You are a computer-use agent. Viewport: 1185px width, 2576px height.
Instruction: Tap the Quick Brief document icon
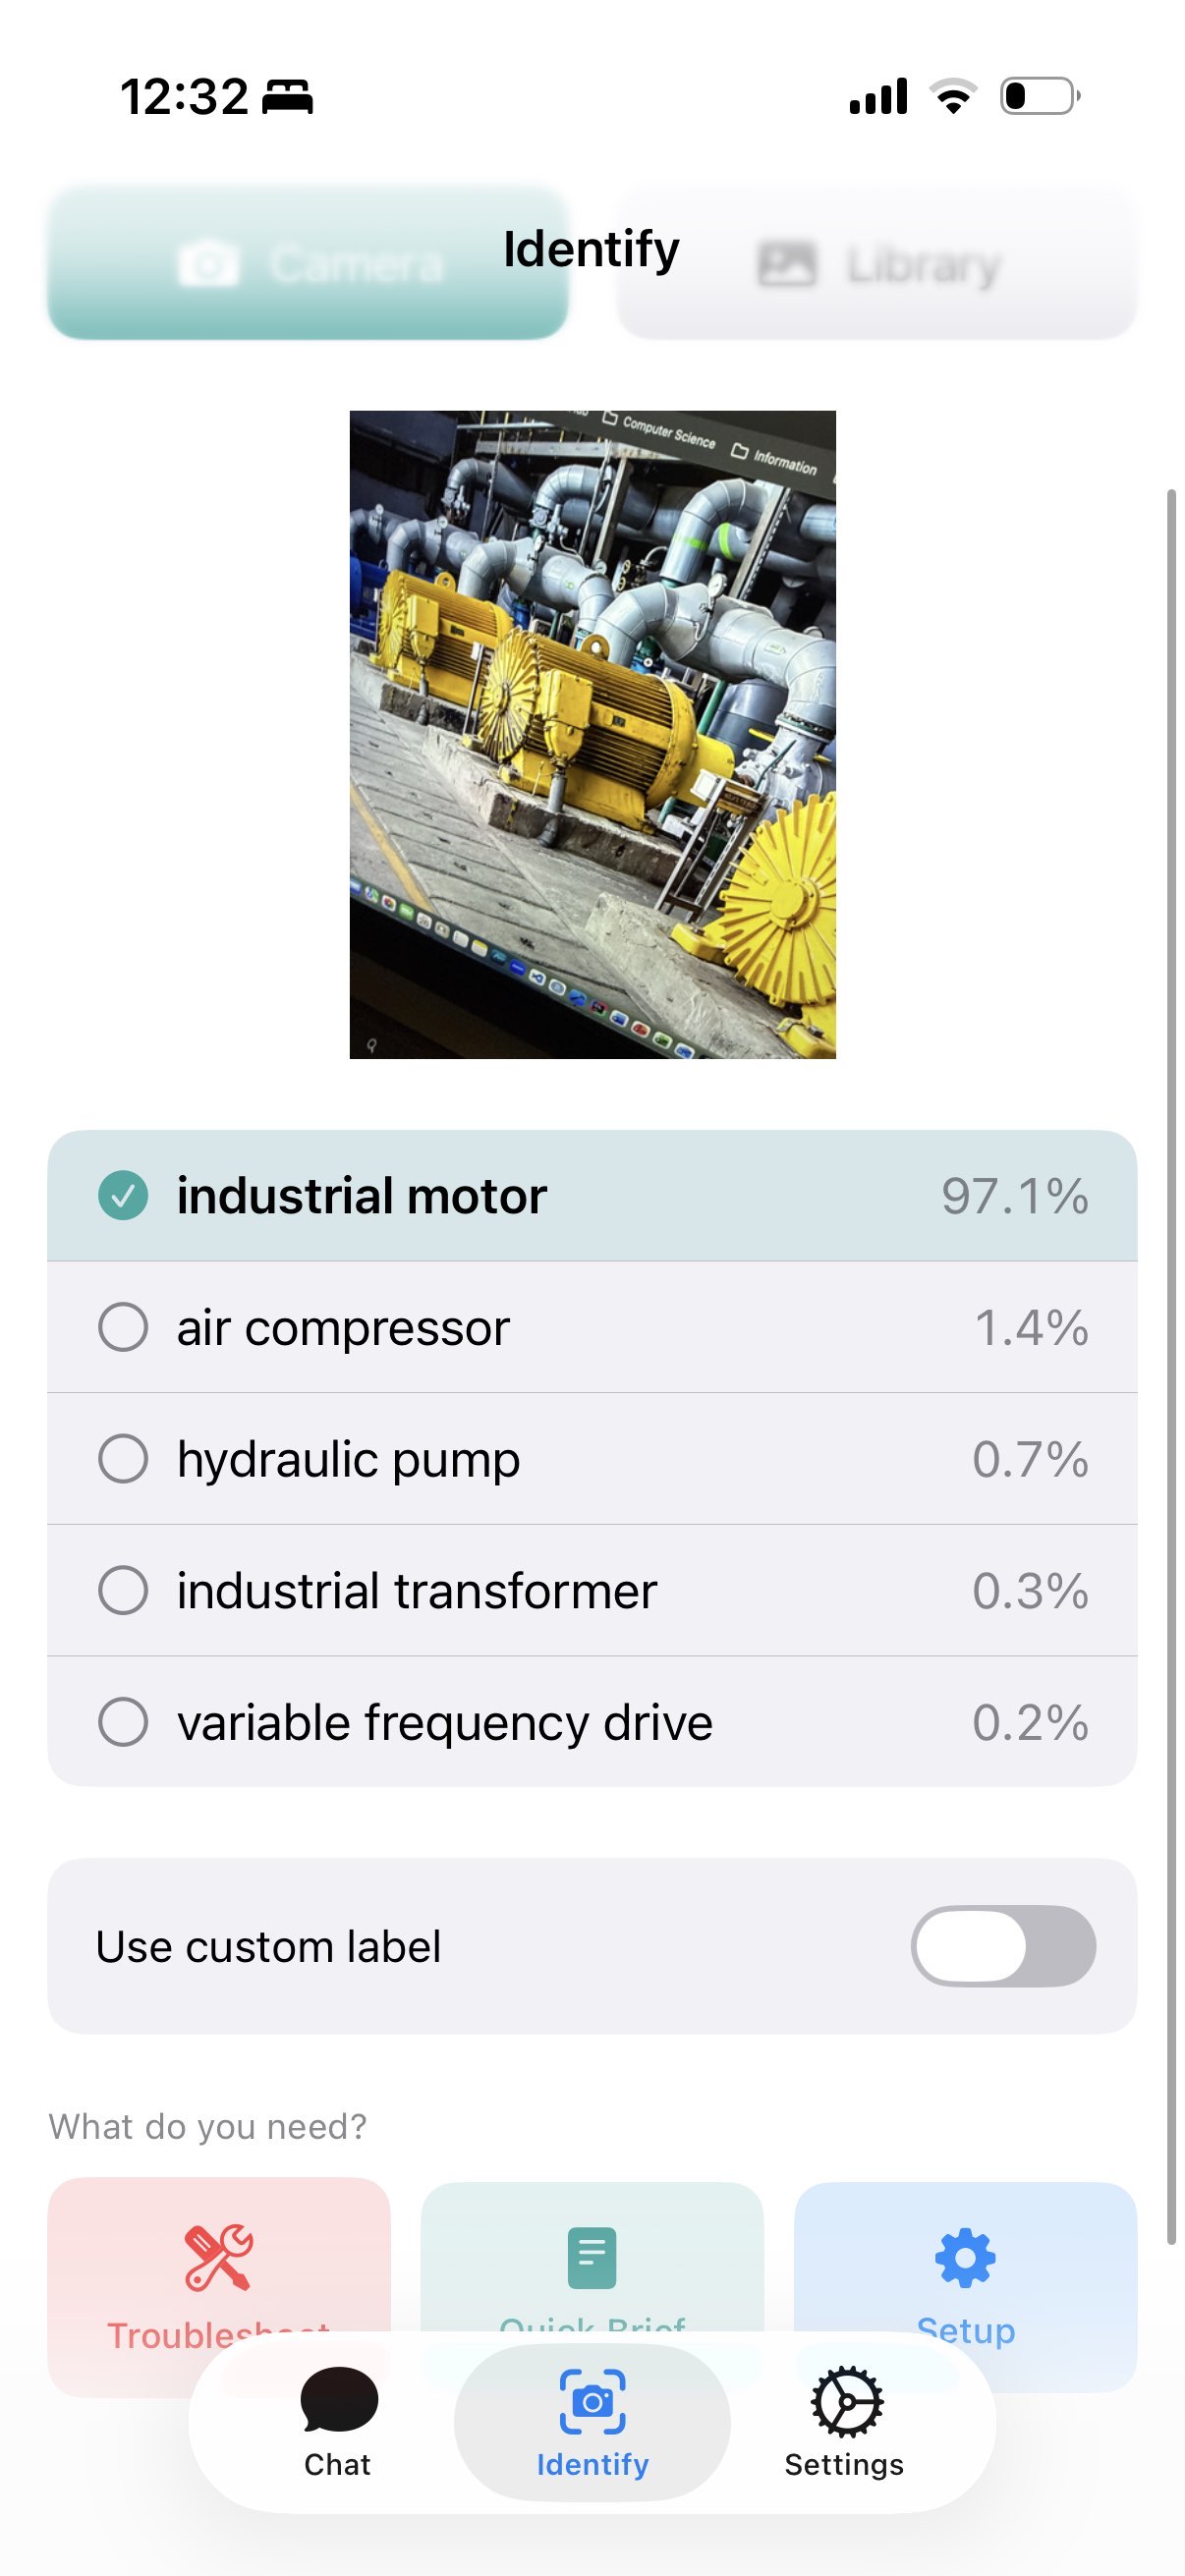[591, 2257]
